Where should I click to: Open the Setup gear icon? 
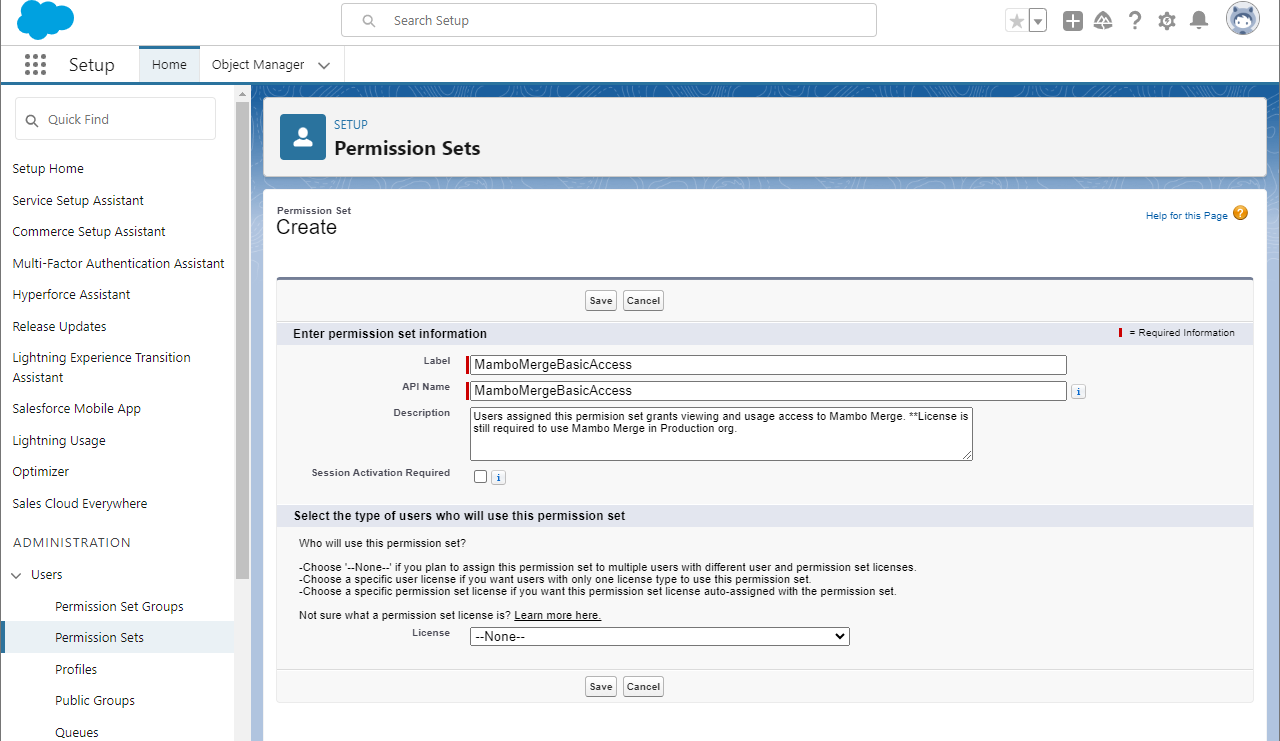1167,21
